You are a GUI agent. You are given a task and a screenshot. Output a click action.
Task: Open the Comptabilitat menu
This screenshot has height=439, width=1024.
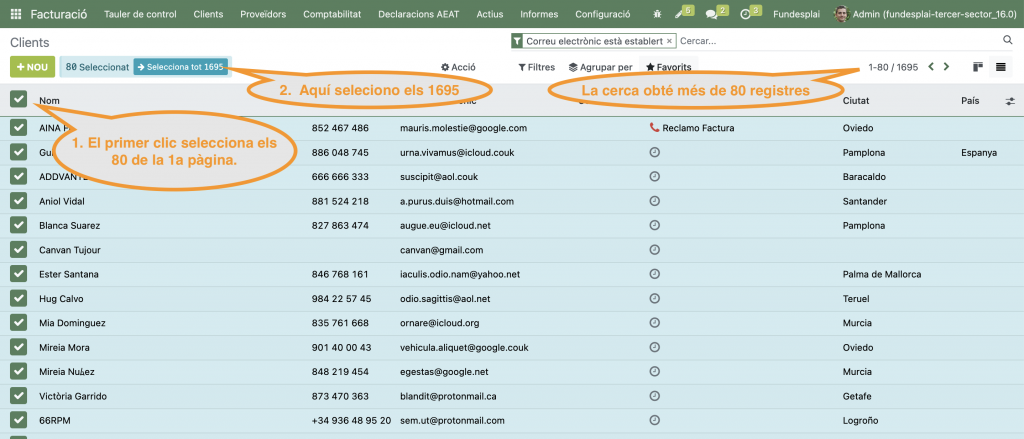point(332,14)
